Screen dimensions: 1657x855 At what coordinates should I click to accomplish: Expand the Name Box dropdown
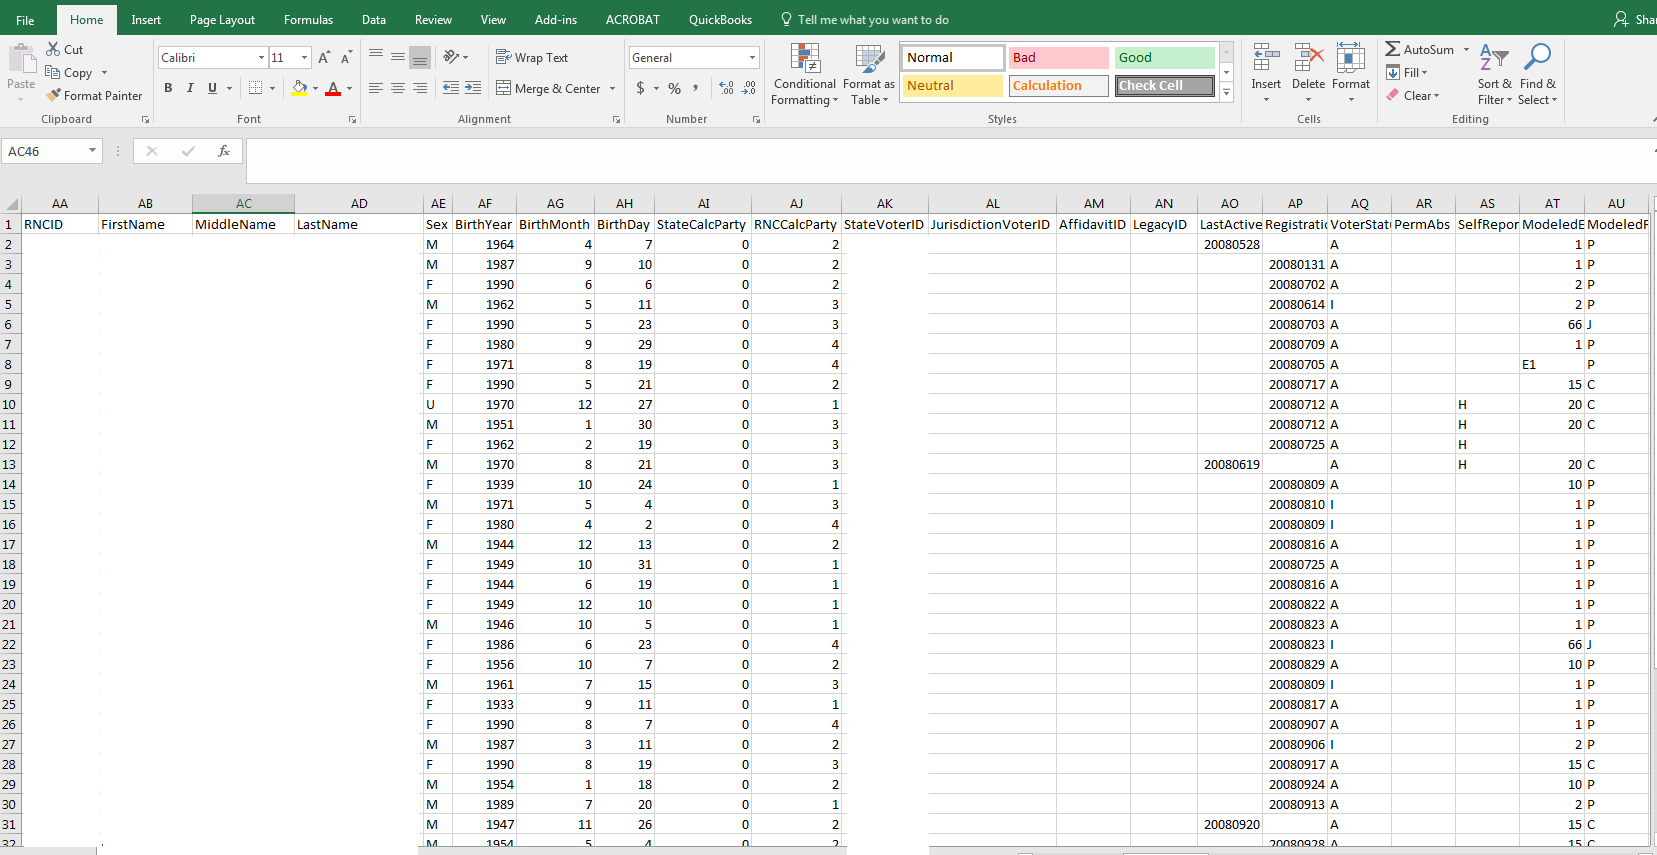click(93, 151)
